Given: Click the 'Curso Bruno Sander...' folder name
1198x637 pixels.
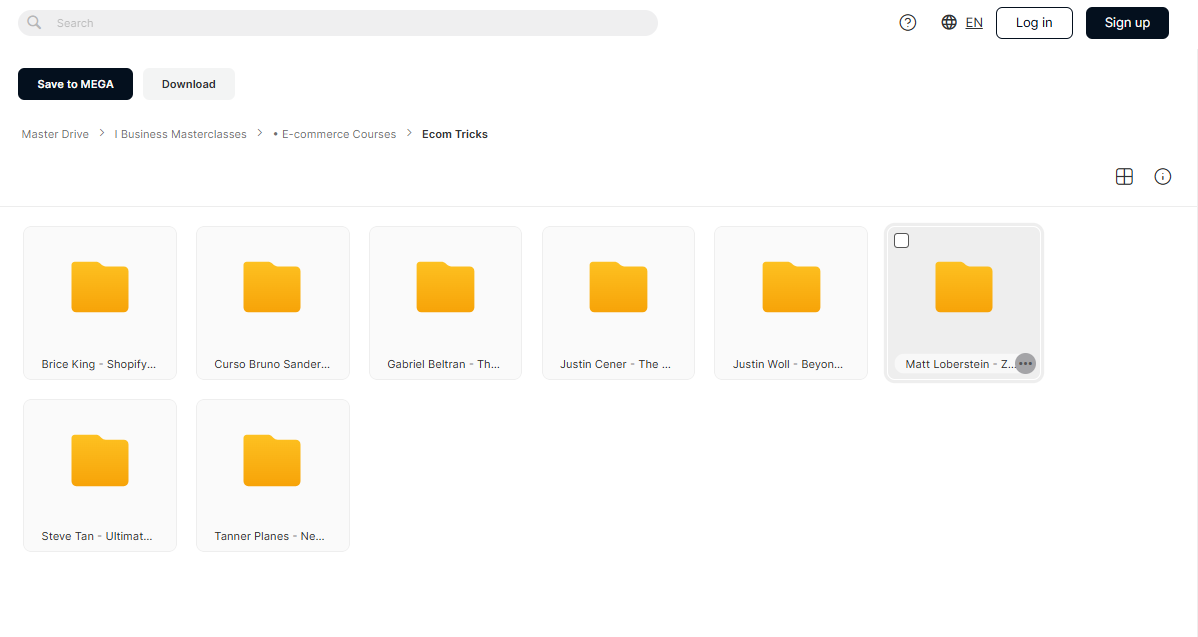Looking at the screenshot, I should click(x=272, y=364).
